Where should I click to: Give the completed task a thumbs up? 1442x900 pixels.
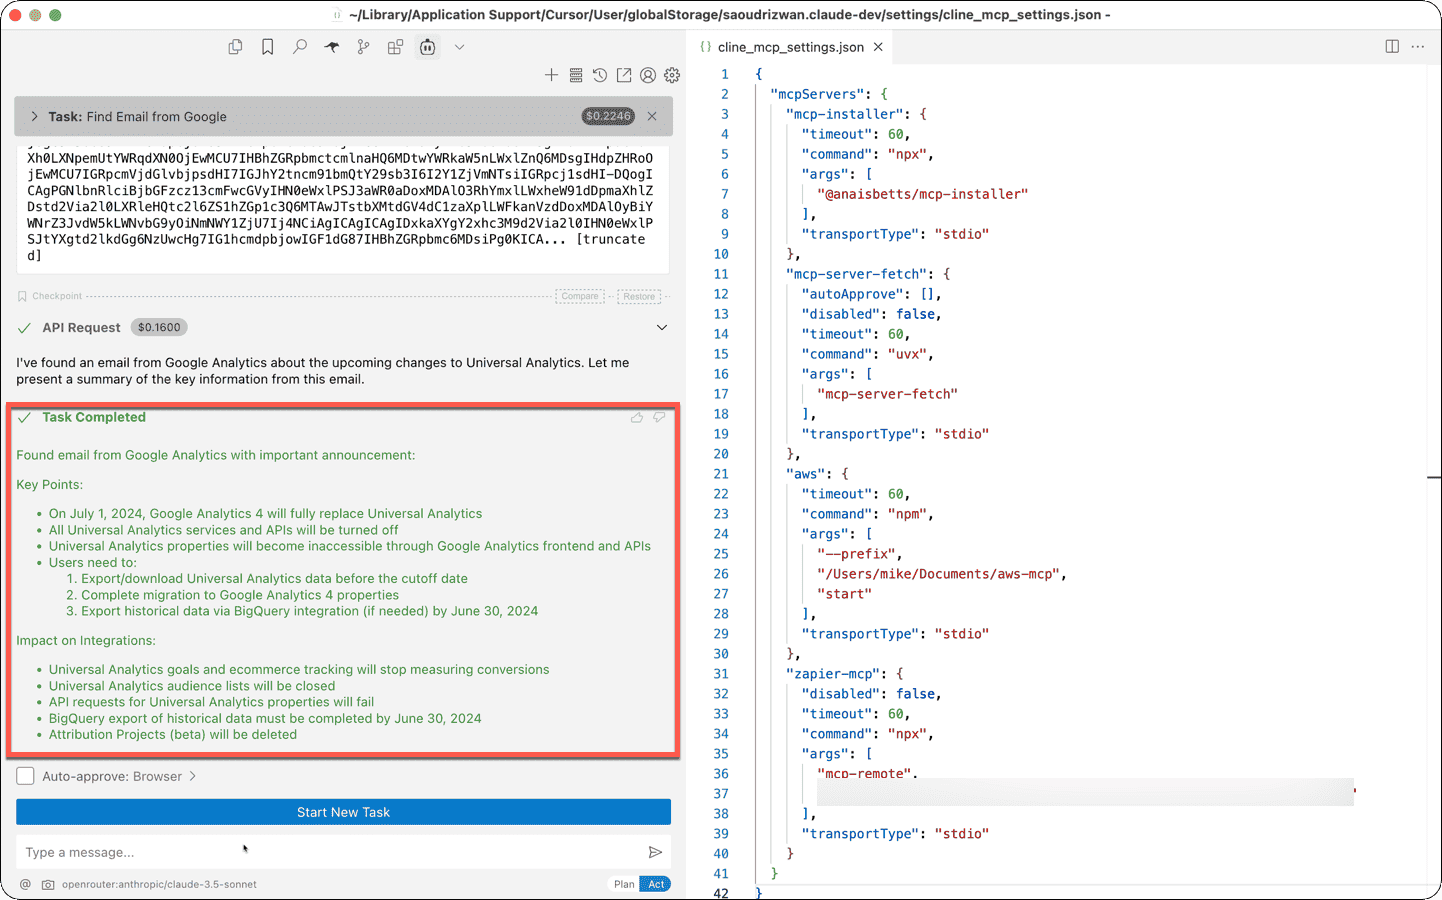tap(637, 417)
